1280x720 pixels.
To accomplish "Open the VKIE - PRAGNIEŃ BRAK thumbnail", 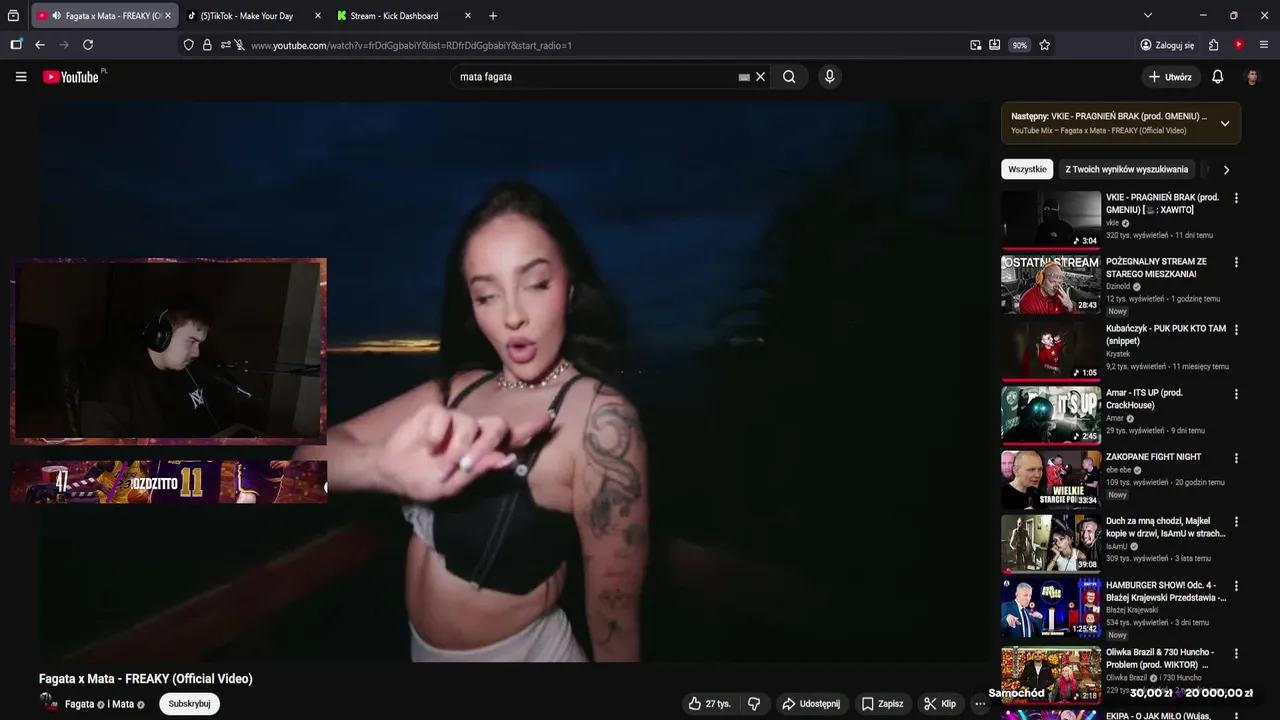I will (1051, 220).
